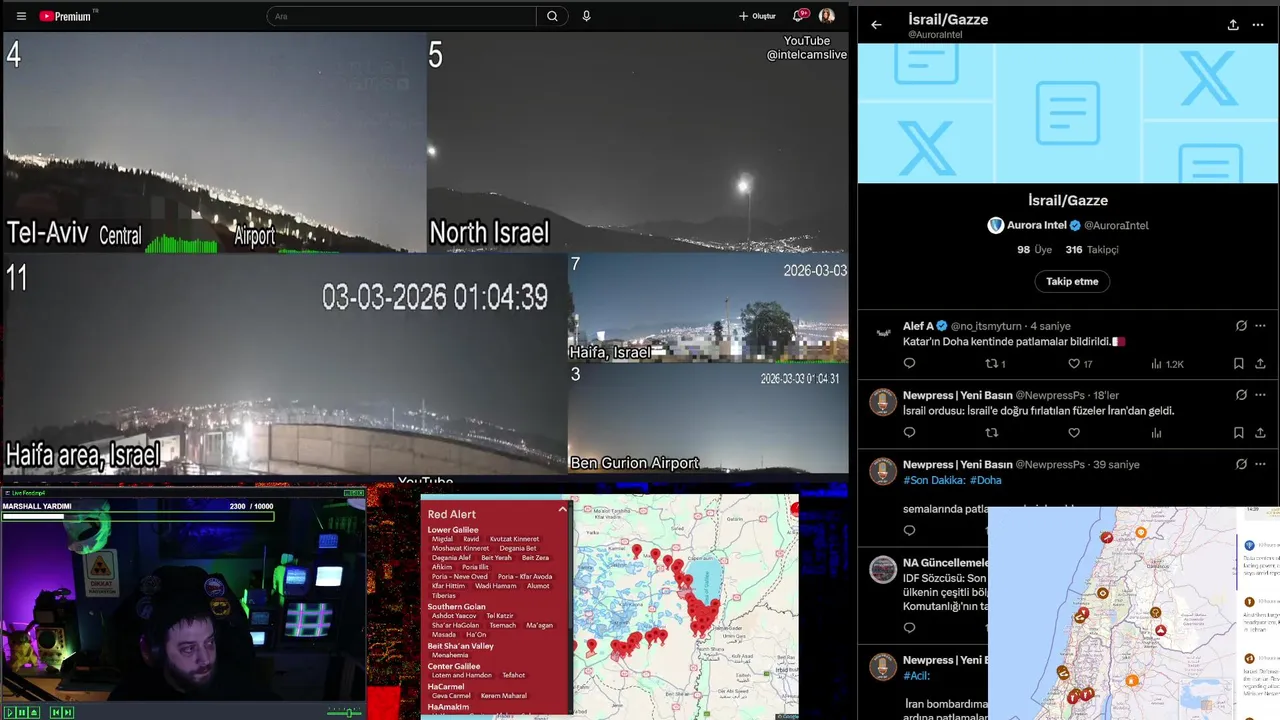1280x720 pixels.
Task: Open the #Doha hashtag link
Action: [x=985, y=480]
